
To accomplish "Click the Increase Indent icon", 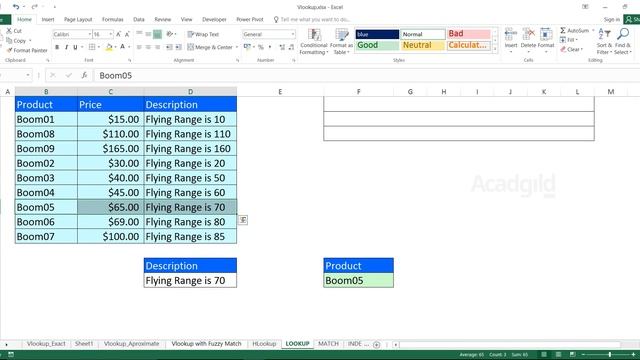I will point(178,47).
